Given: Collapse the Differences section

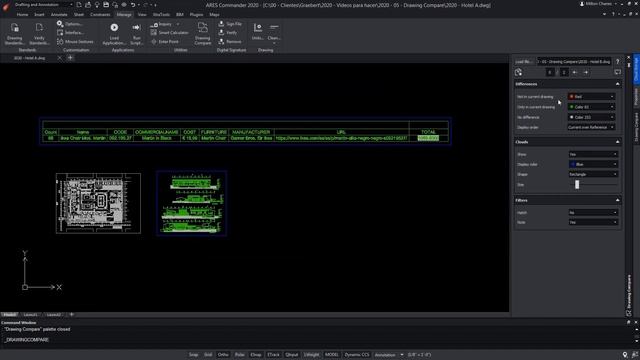Looking at the screenshot, I should tap(618, 84).
